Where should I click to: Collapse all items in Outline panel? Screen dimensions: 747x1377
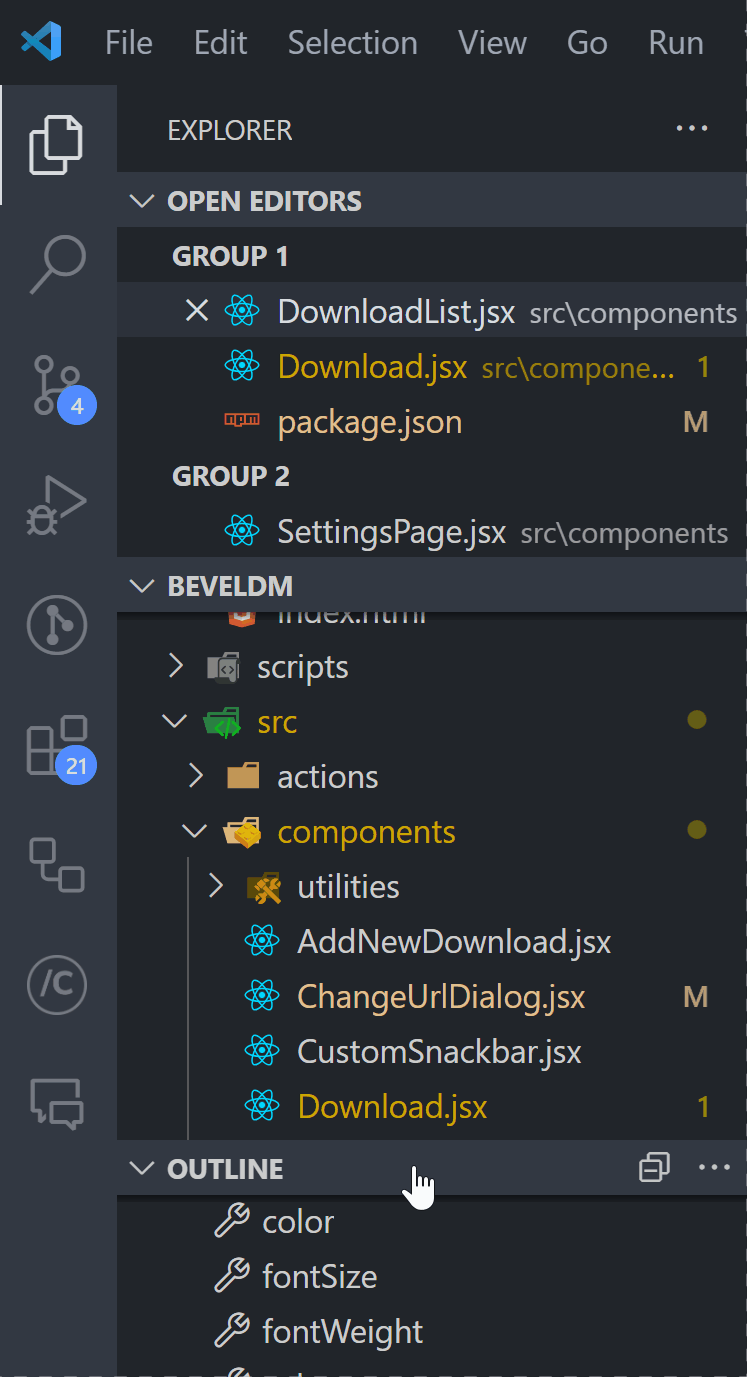pyautogui.click(x=654, y=1167)
